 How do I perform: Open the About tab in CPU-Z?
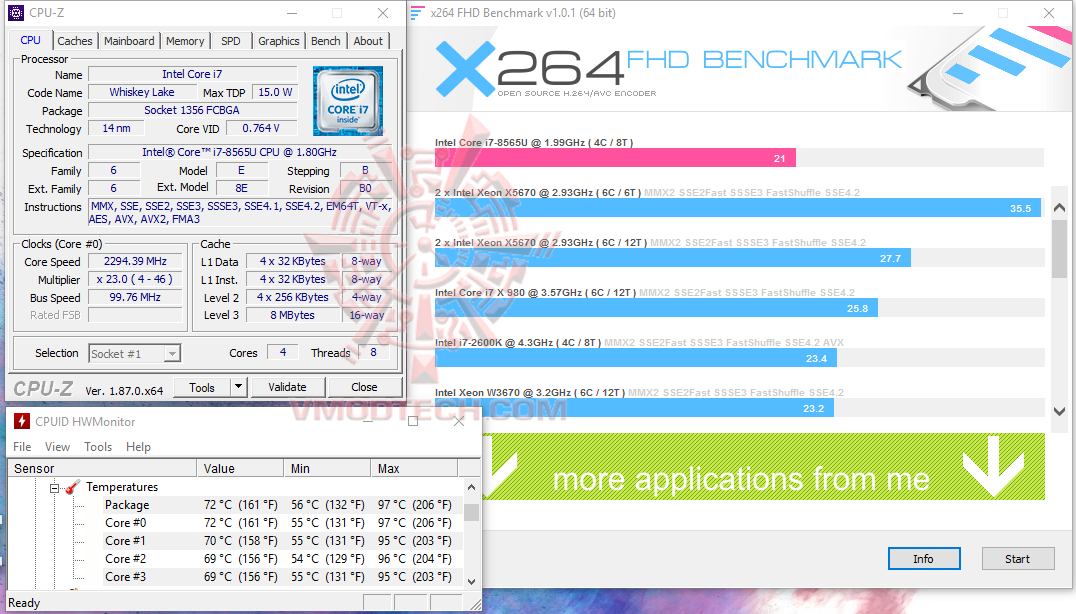click(368, 41)
